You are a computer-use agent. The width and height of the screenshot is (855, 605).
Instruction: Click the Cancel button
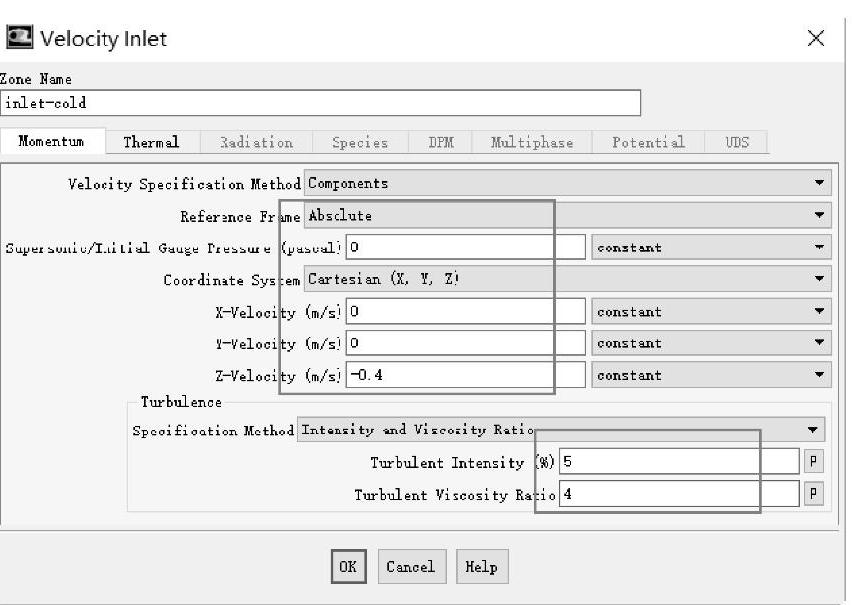coord(410,567)
